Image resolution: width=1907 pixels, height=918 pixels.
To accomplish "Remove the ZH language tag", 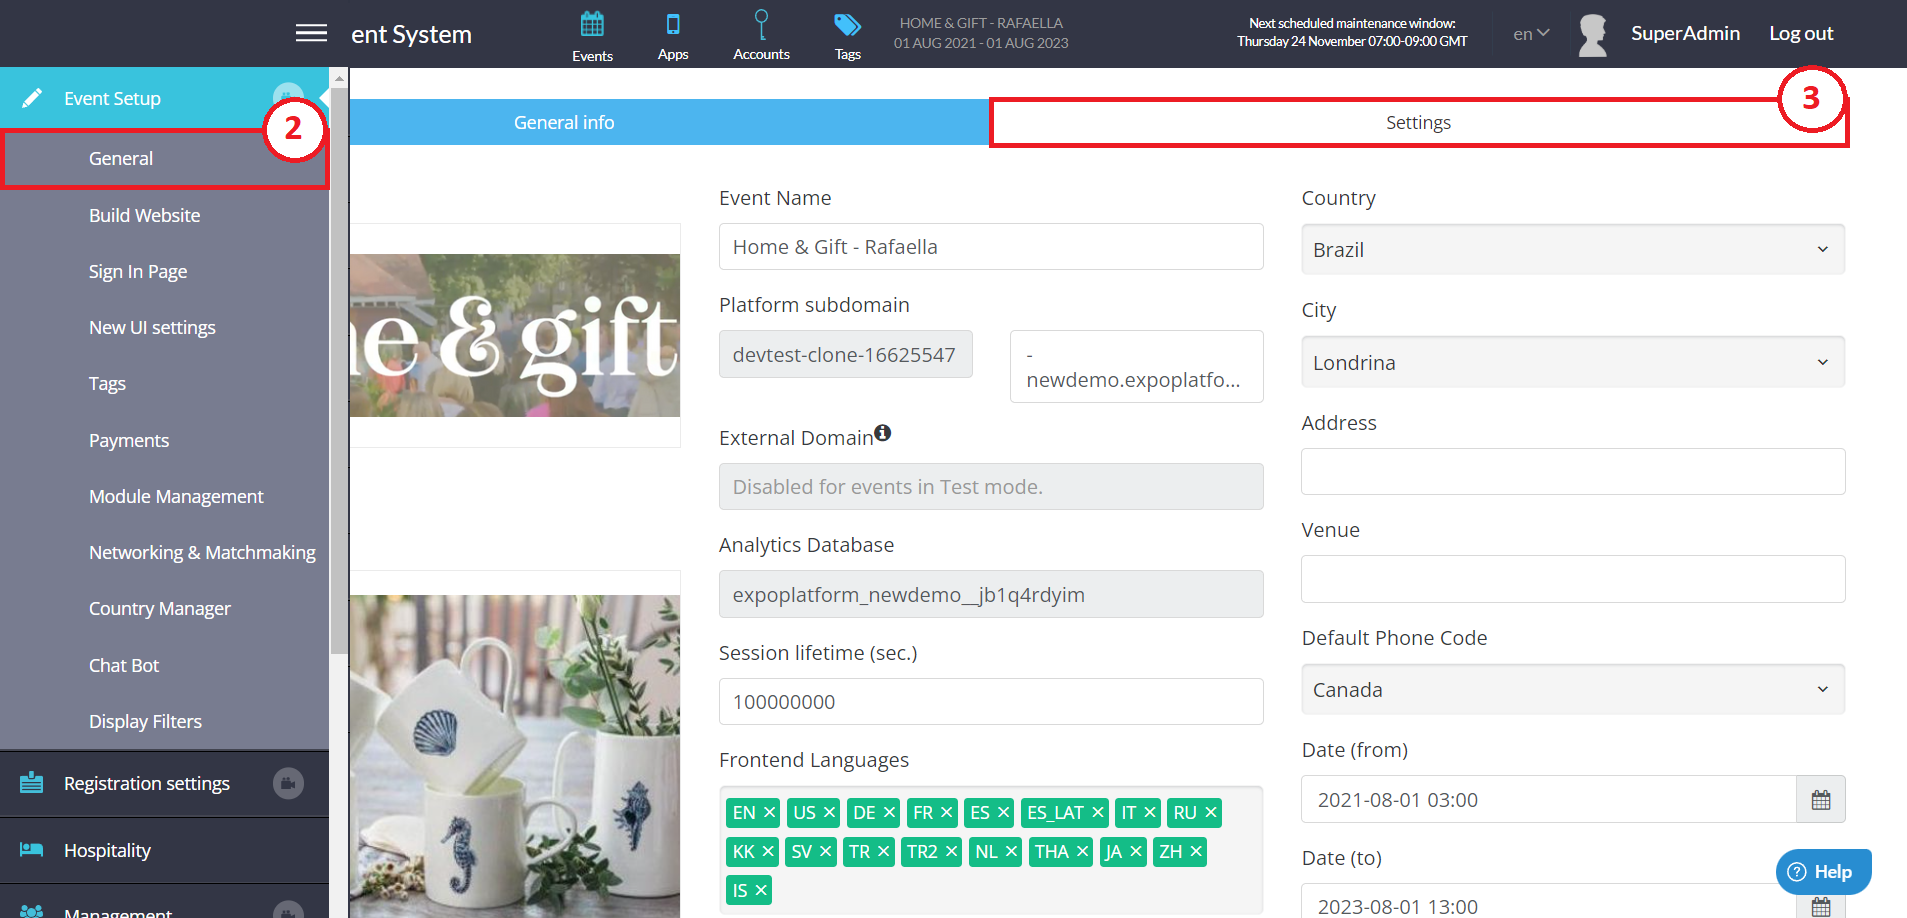I will click(1195, 851).
